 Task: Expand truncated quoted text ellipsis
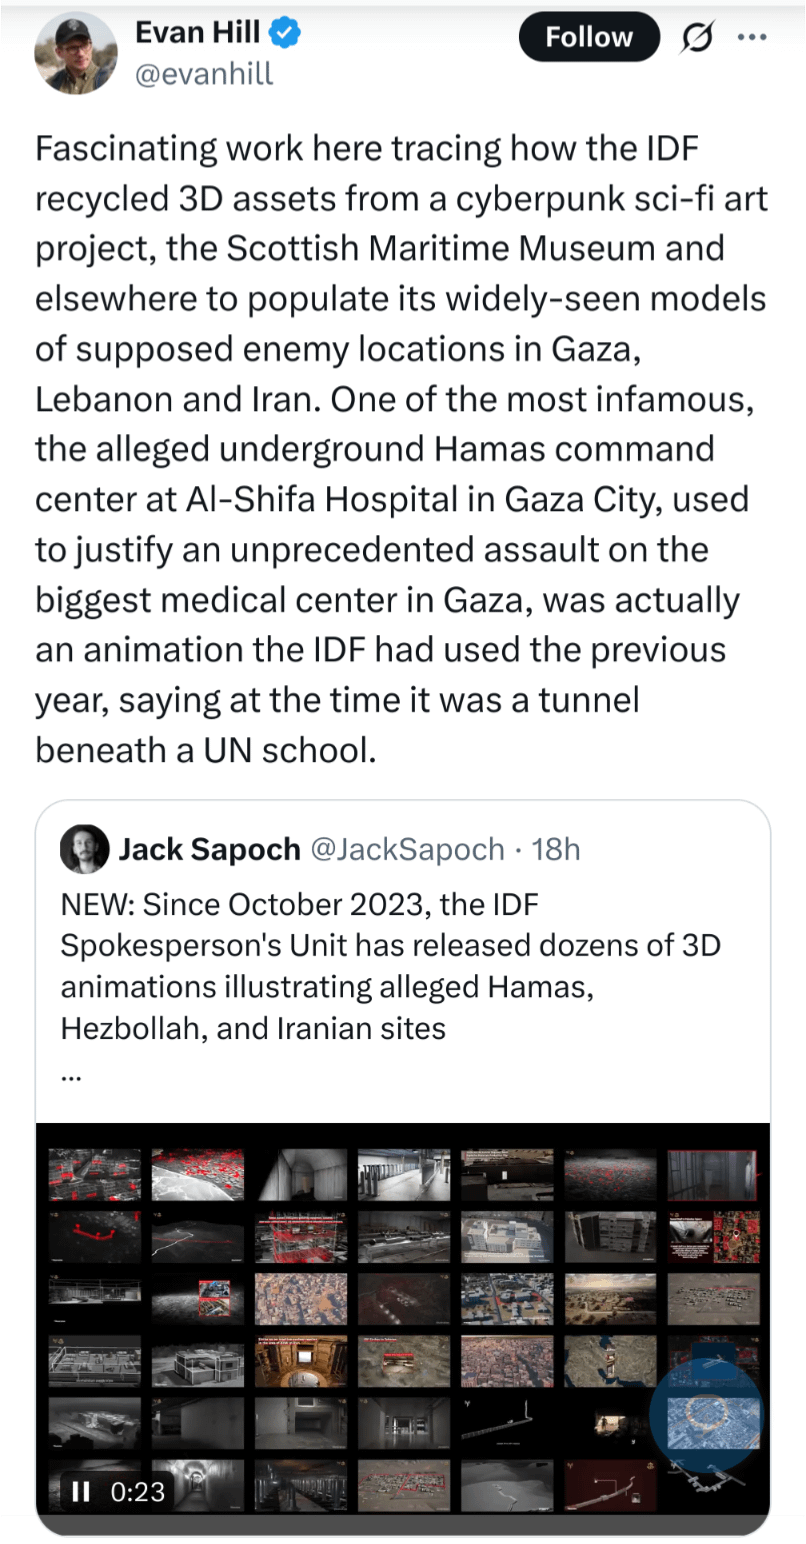click(x=71, y=1076)
